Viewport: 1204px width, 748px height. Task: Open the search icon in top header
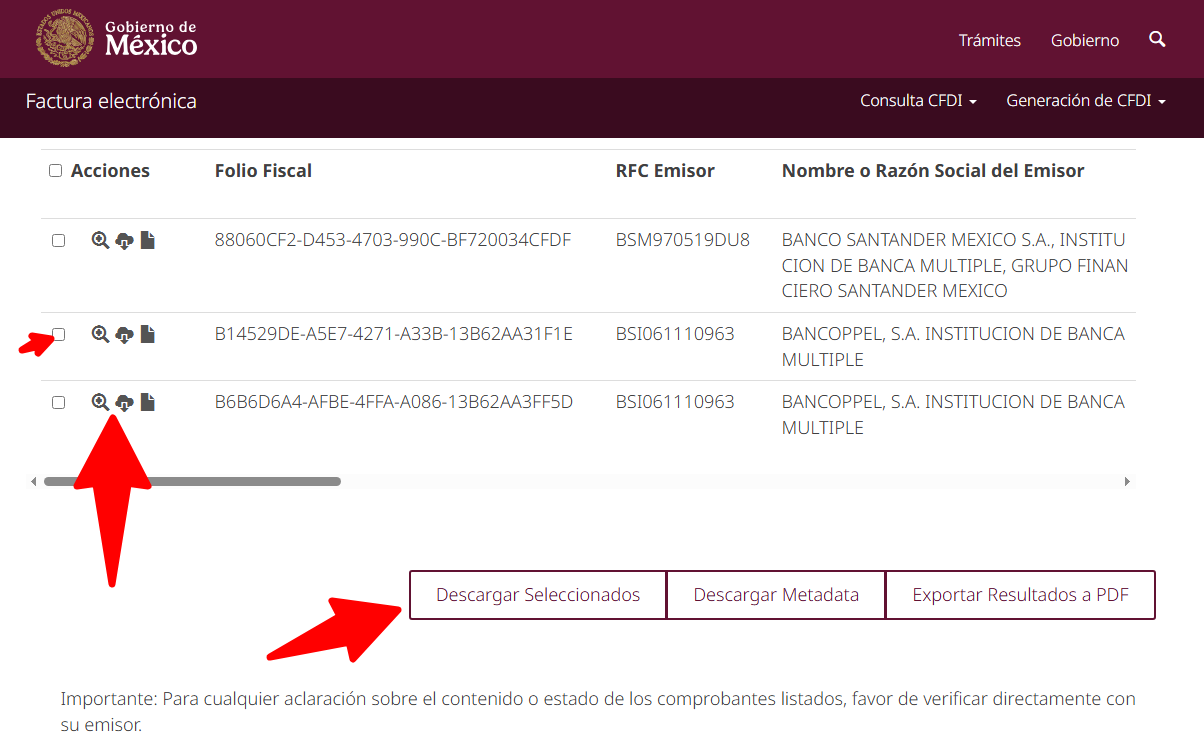click(x=1157, y=40)
